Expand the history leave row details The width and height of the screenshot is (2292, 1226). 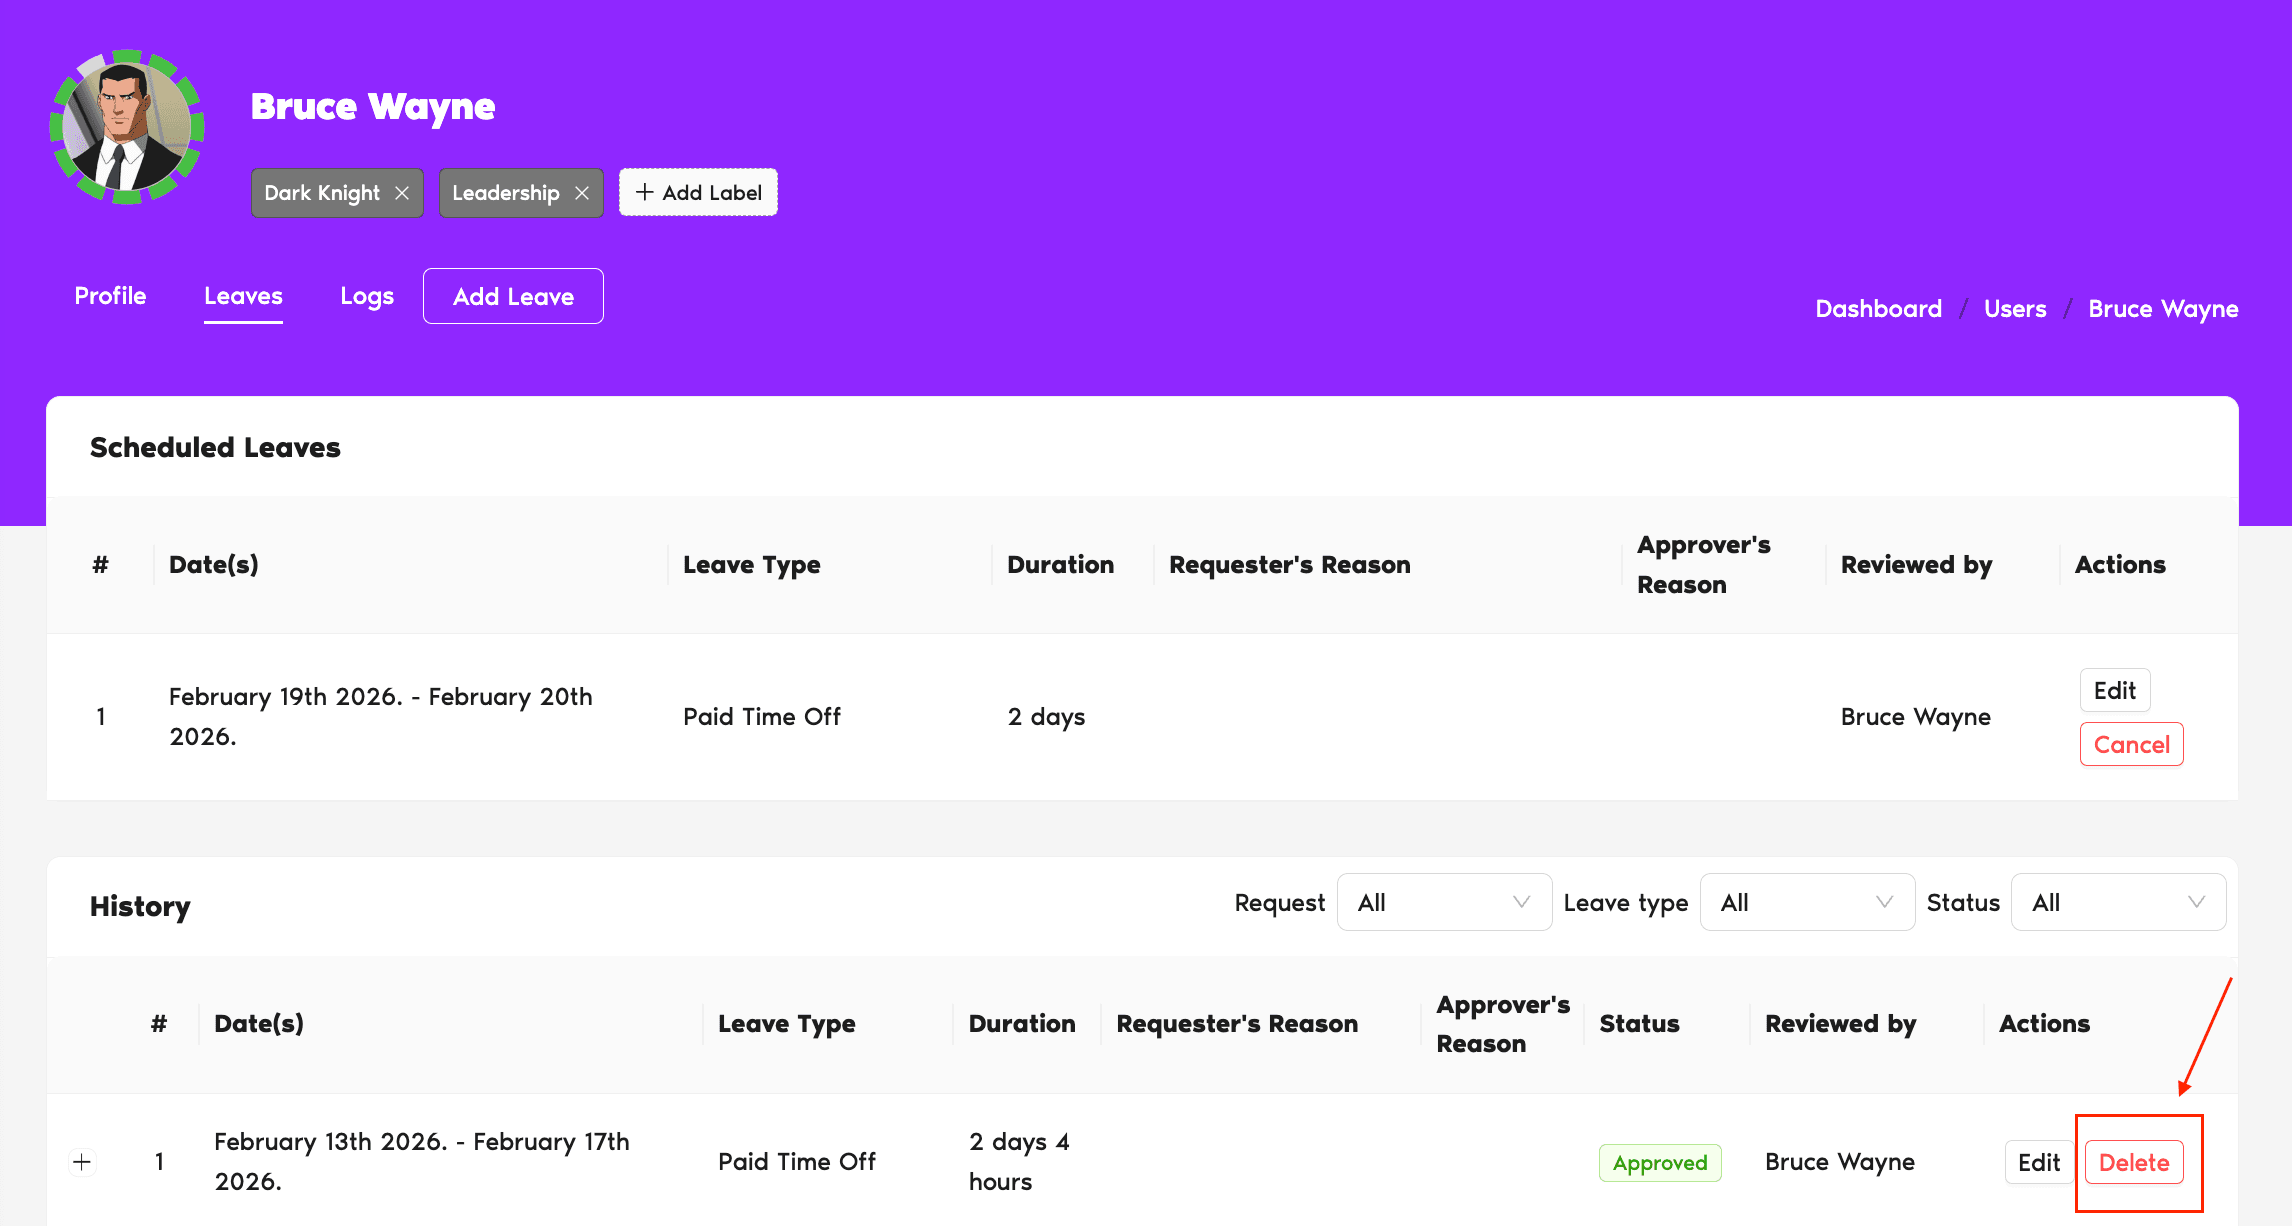tap(81, 1161)
